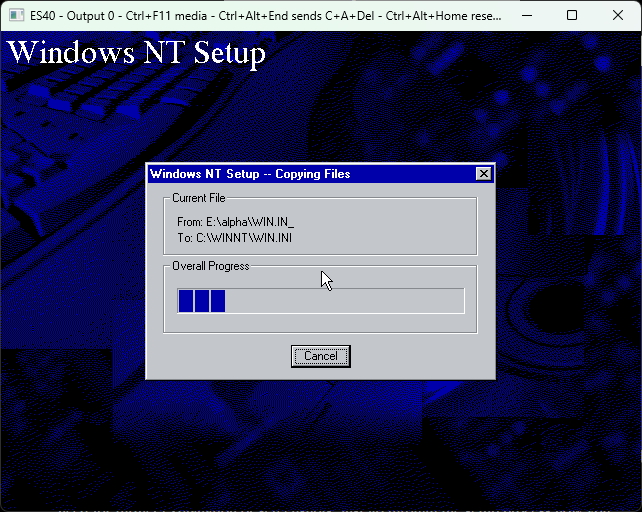
Task: Close the Copying Files dialog
Action: point(484,174)
